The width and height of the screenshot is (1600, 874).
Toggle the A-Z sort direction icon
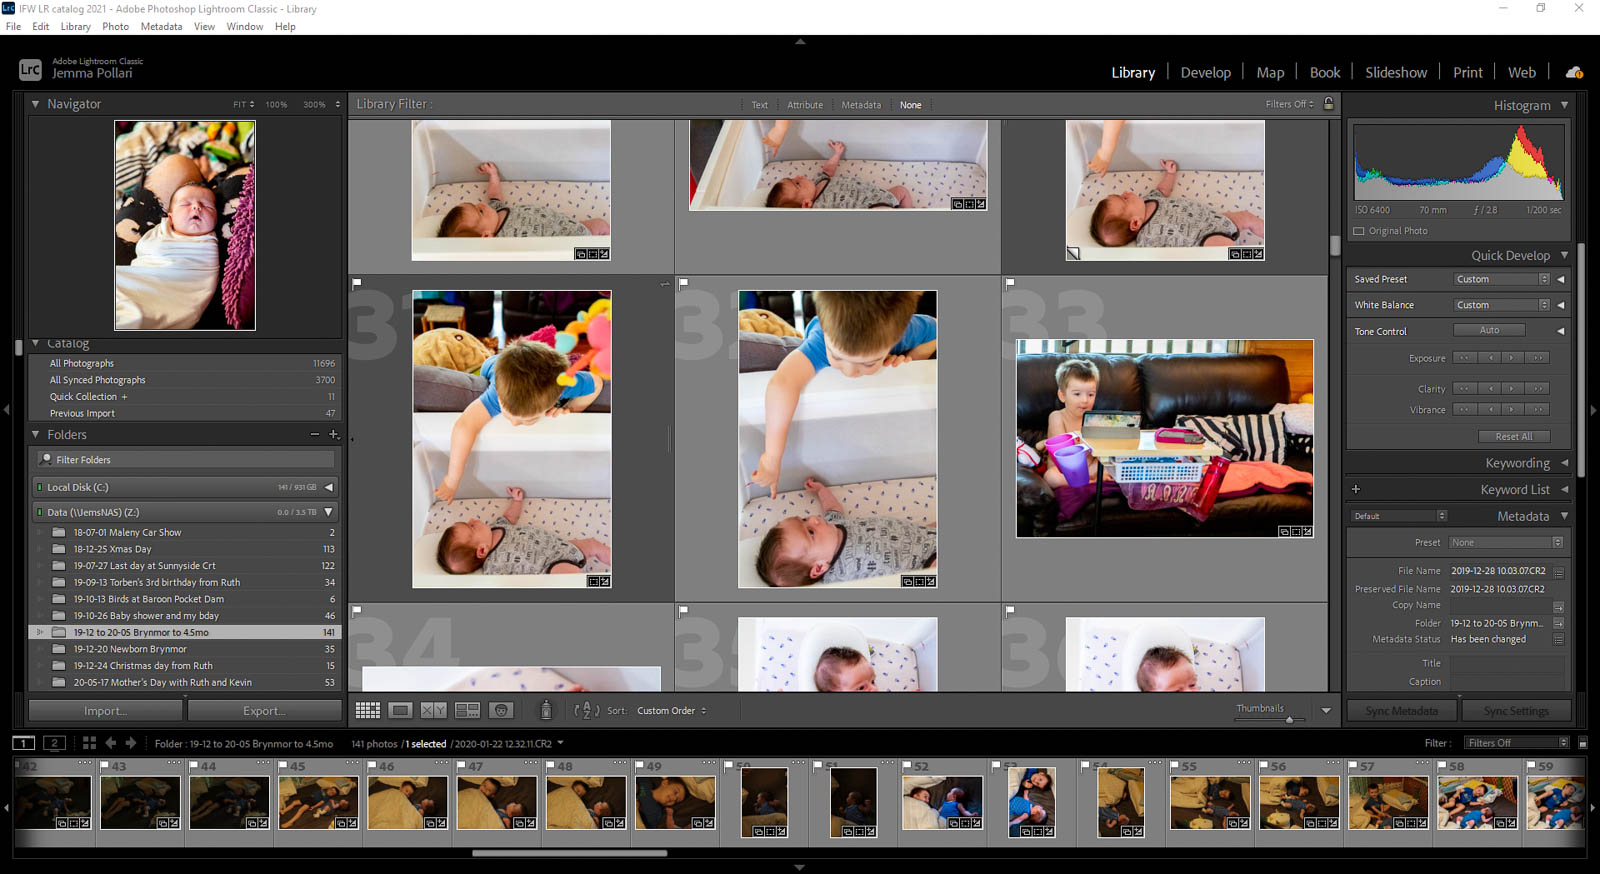point(586,710)
